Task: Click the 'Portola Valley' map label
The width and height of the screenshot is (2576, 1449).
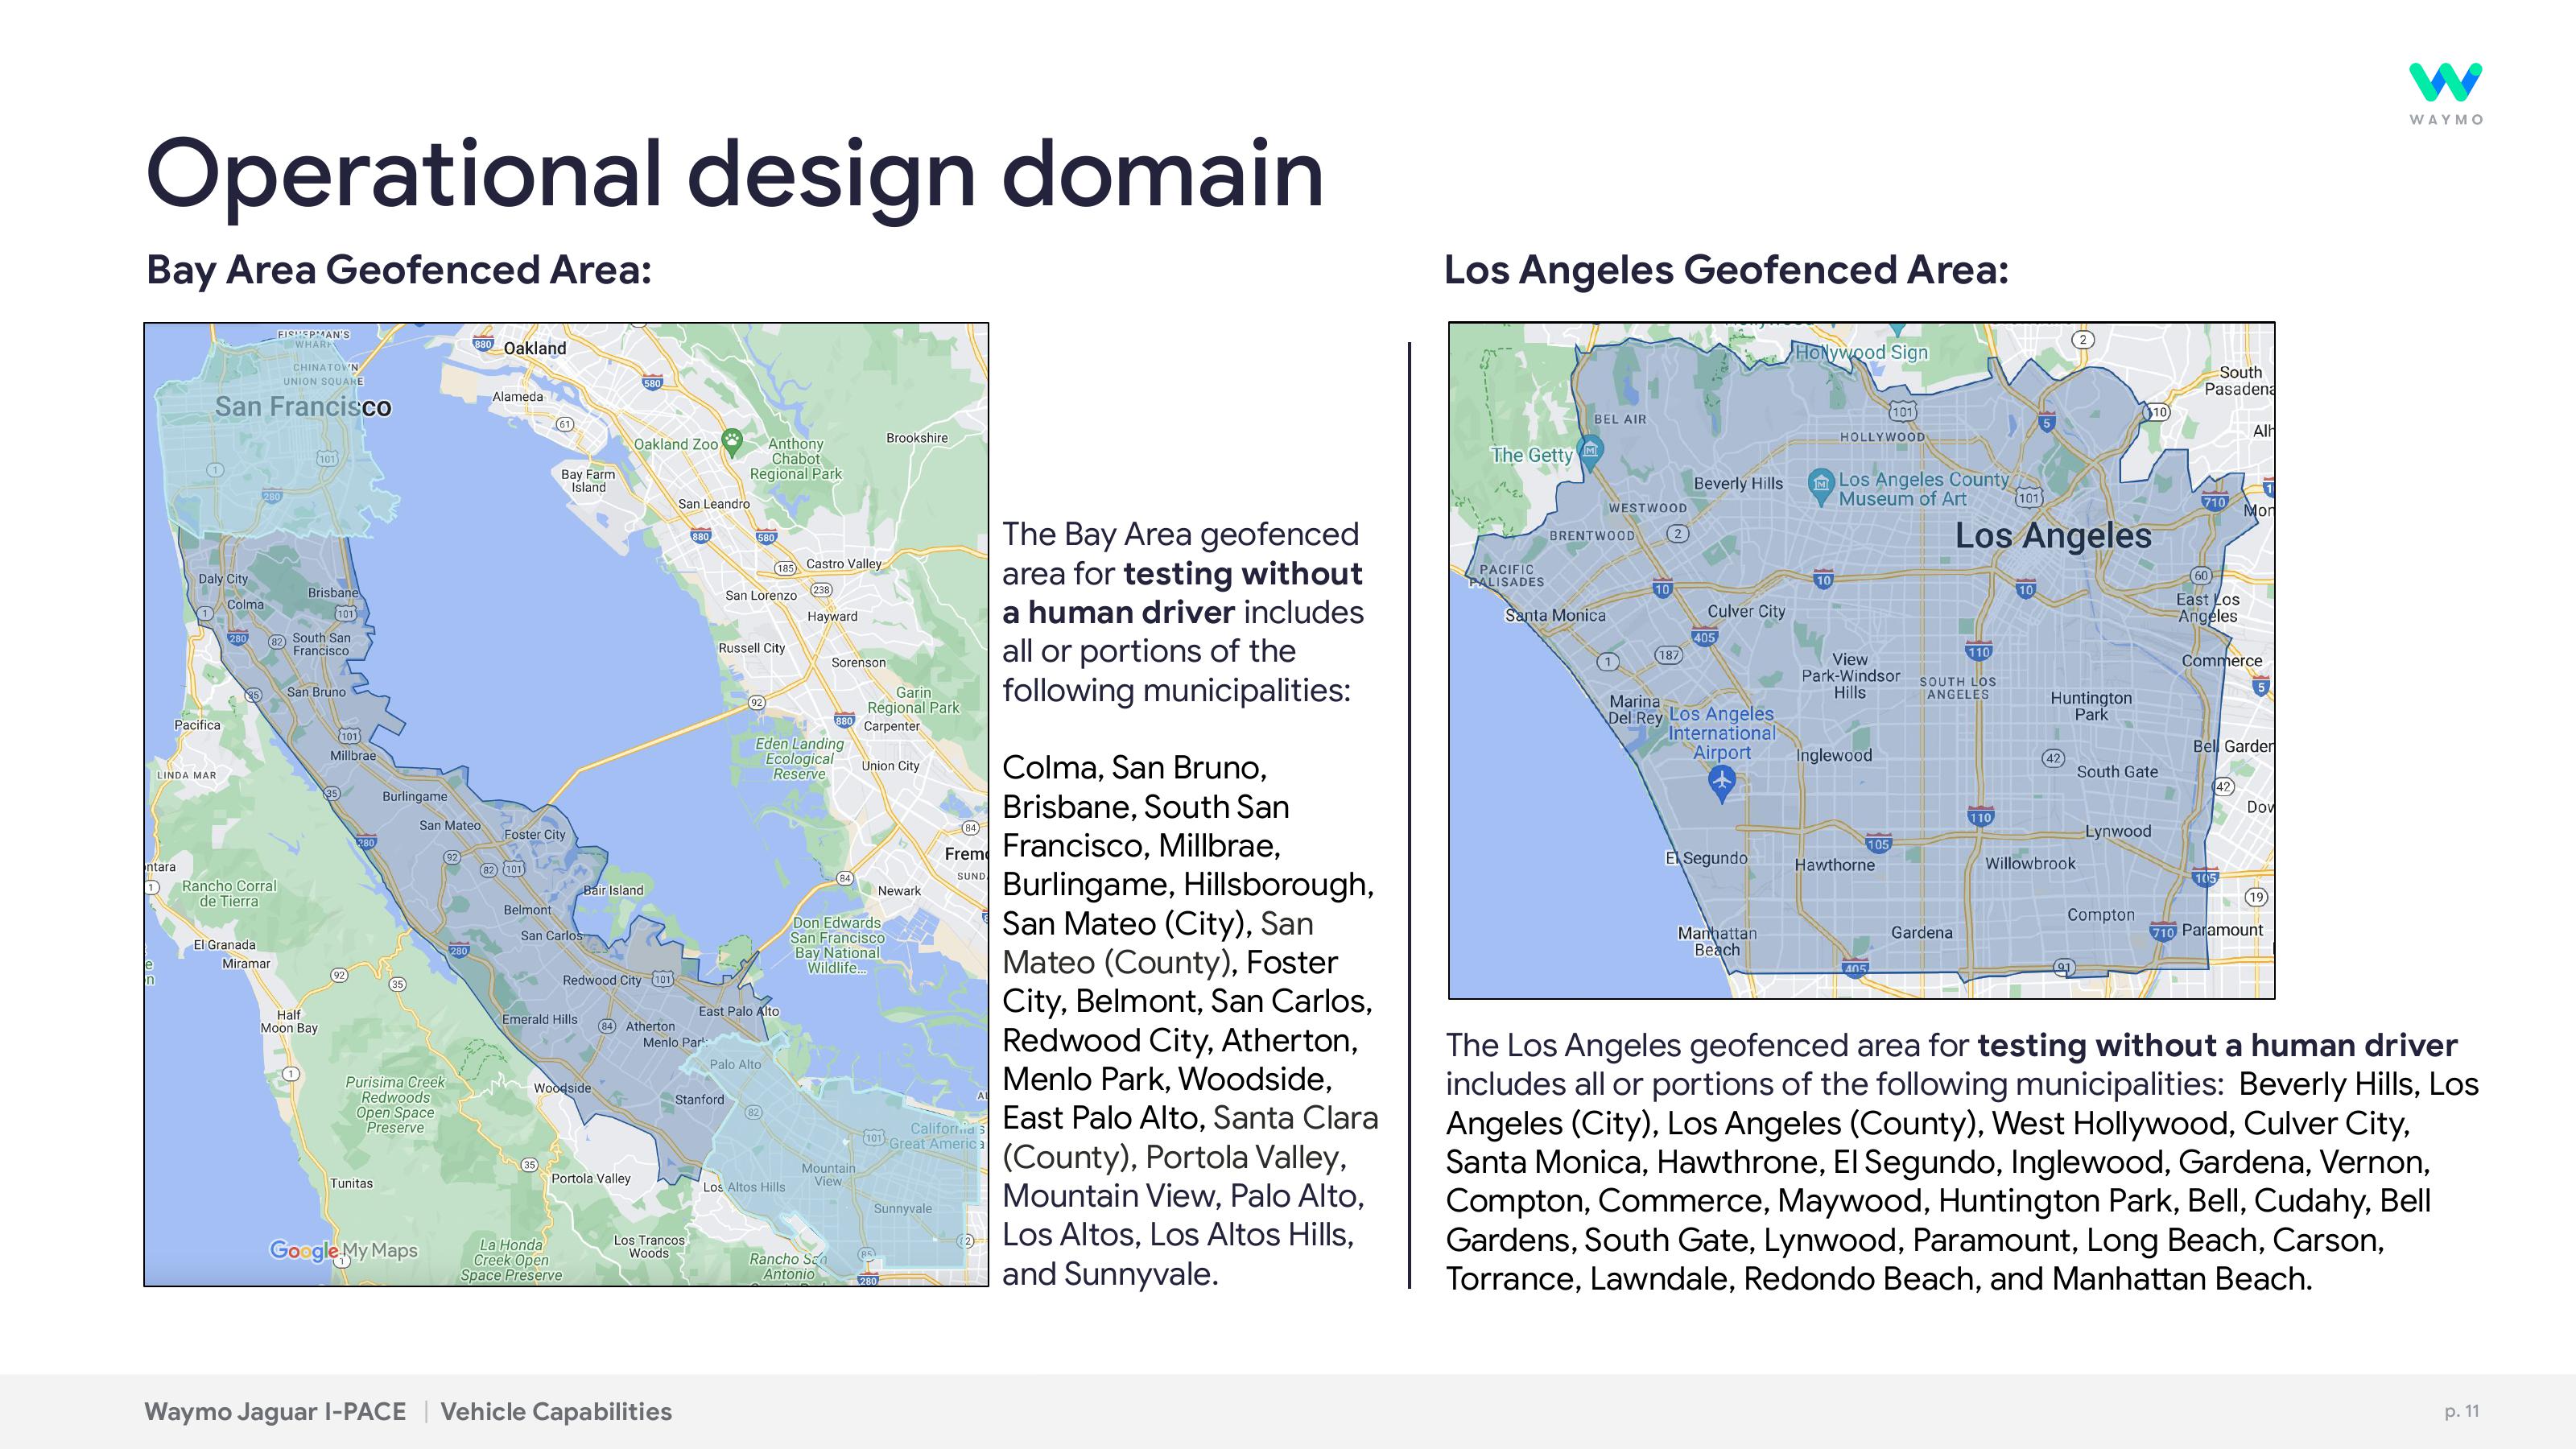Action: pos(591,1179)
